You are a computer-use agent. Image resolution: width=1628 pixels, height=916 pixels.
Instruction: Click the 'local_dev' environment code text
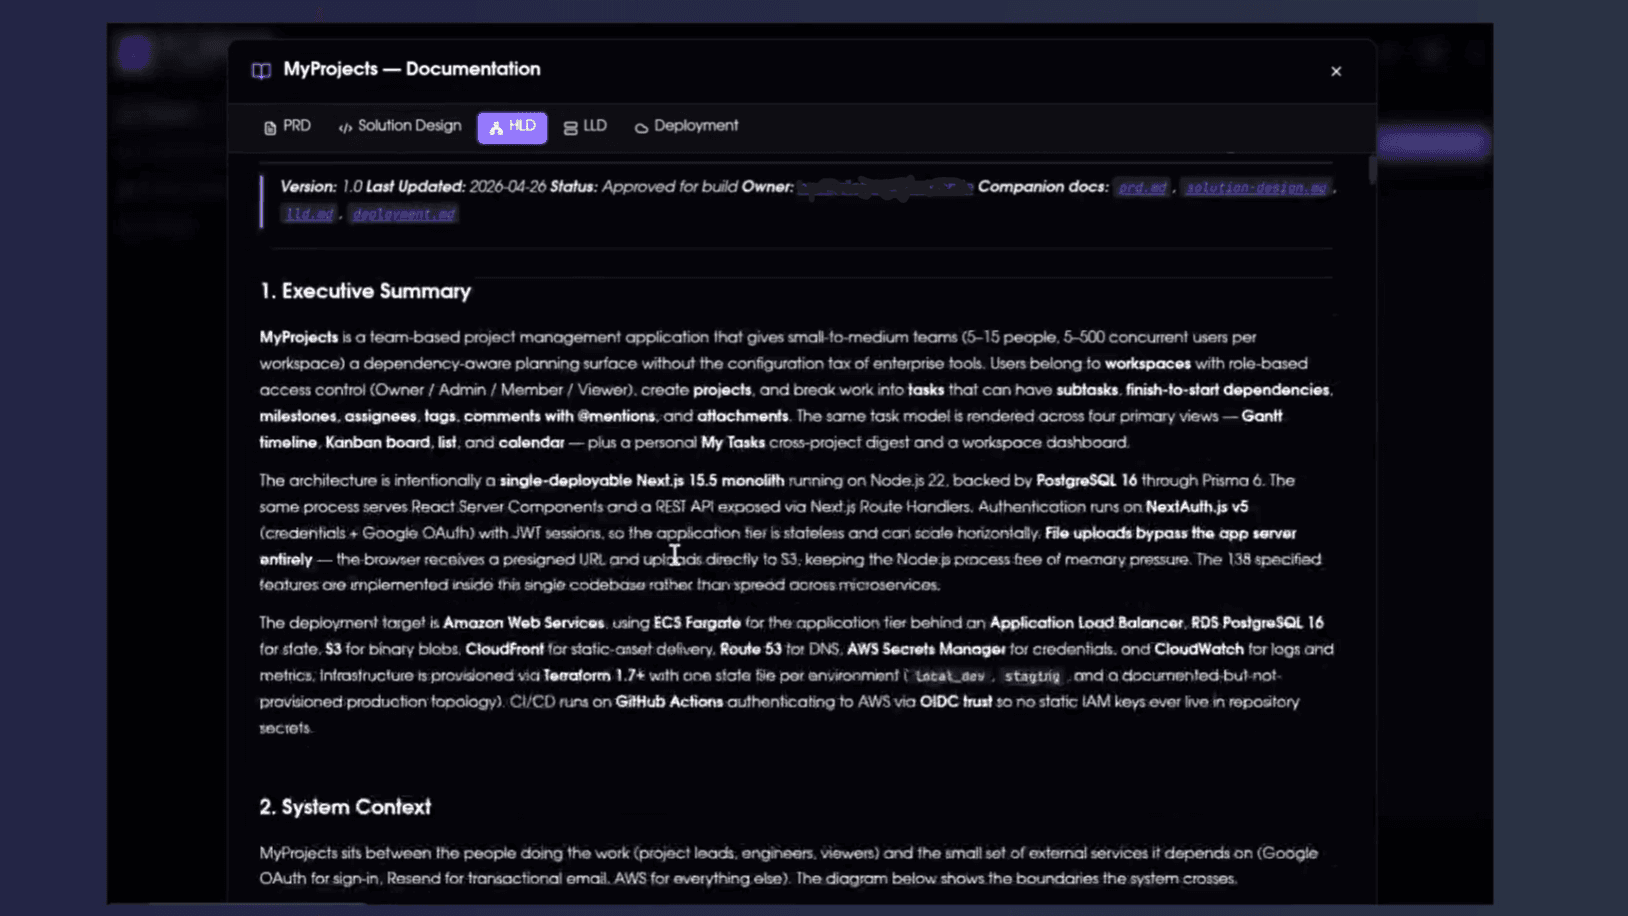click(951, 677)
